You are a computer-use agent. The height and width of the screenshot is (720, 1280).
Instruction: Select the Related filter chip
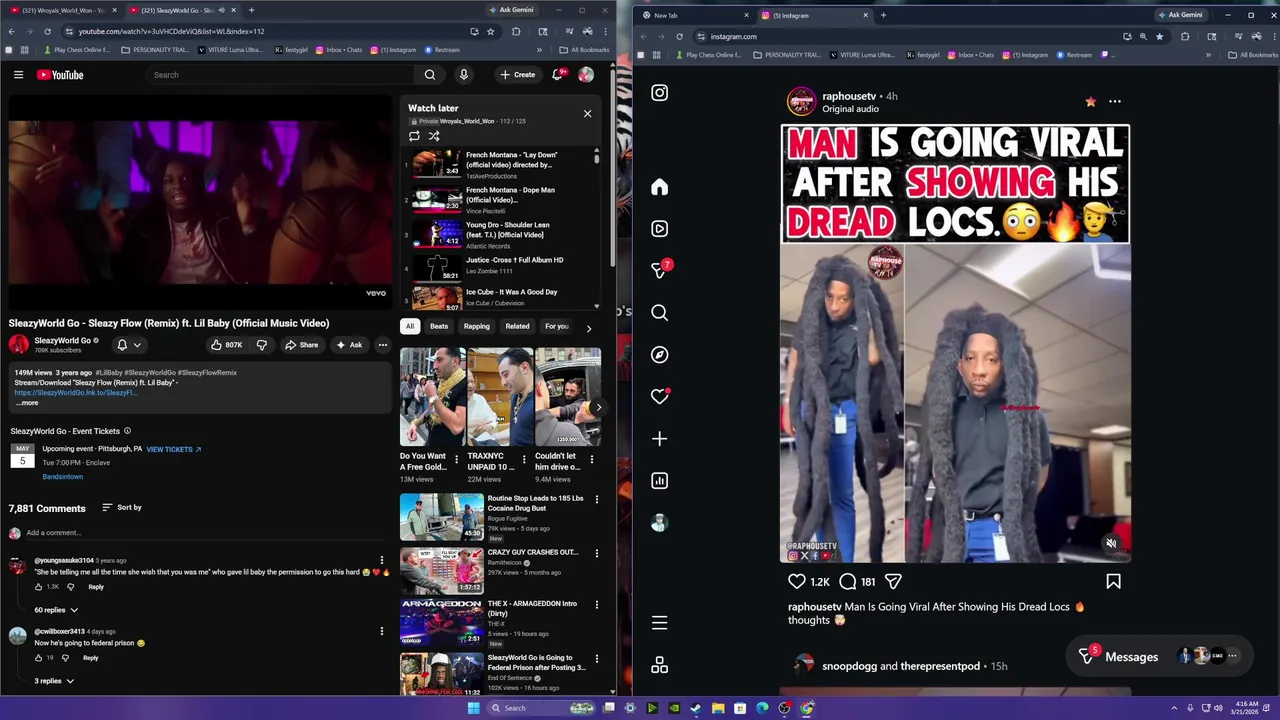click(517, 326)
